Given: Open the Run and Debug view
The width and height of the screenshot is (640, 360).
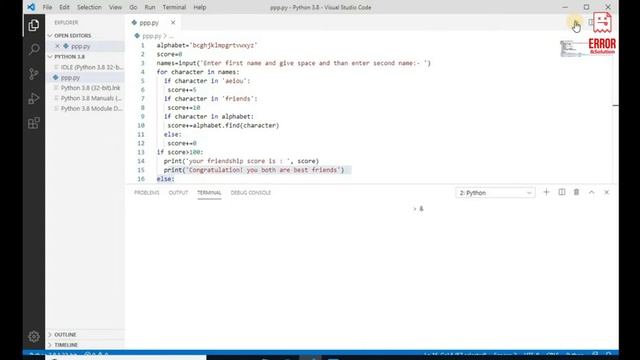Looking at the screenshot, I should tap(34, 98).
